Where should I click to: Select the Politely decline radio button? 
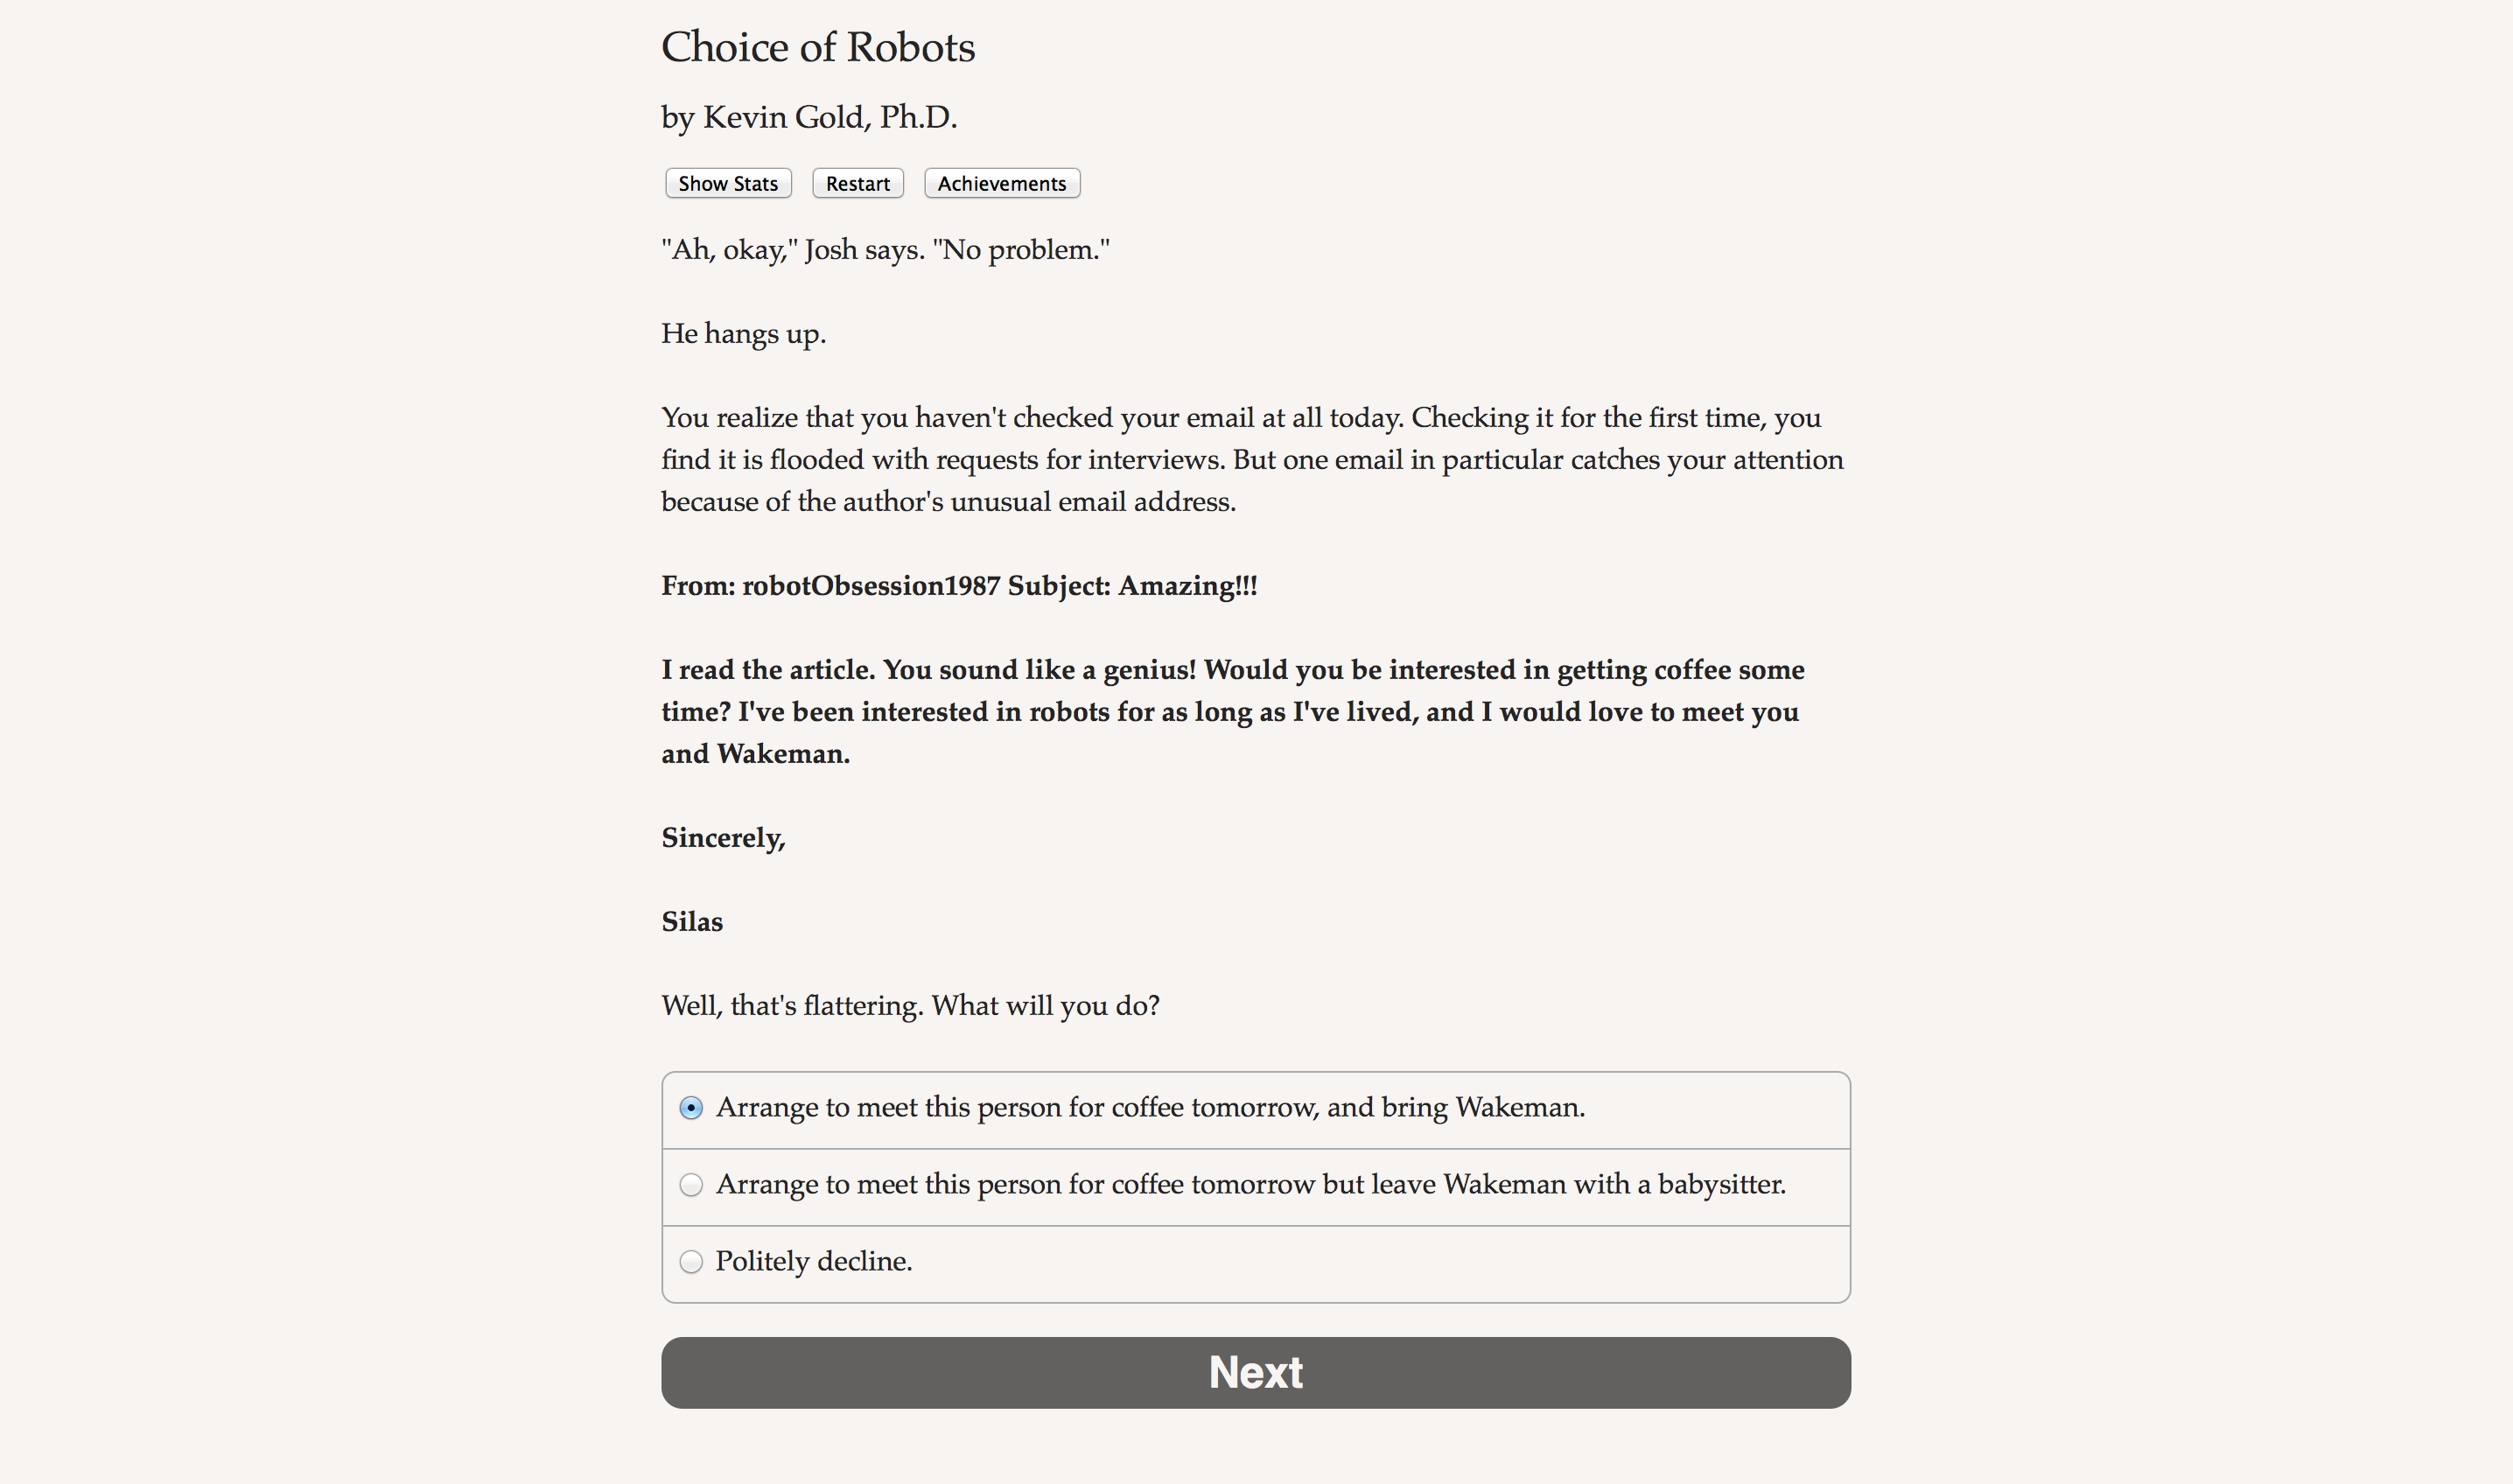(691, 1262)
